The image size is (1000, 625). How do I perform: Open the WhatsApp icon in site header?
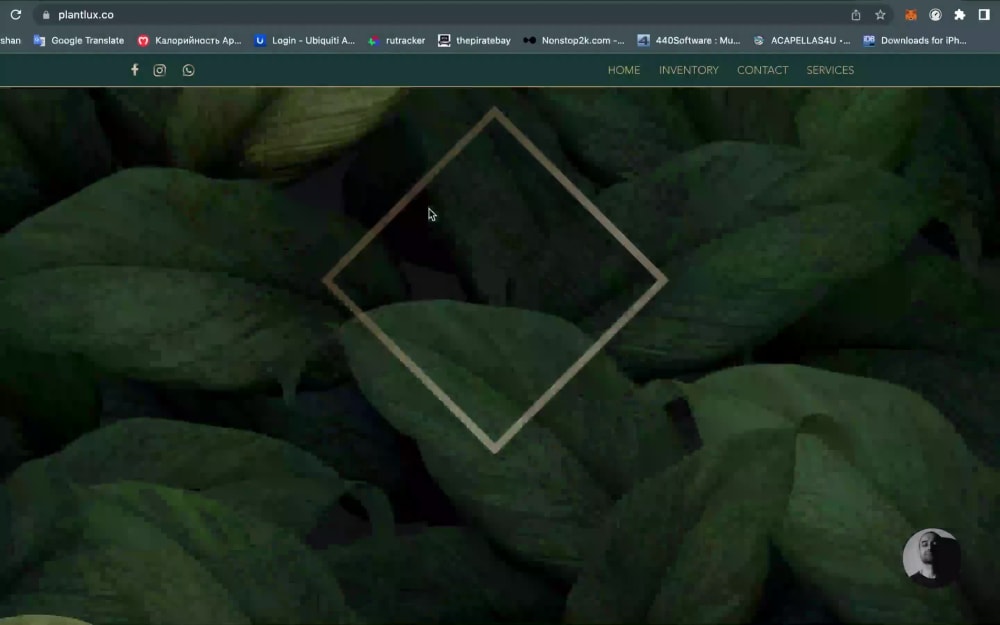point(188,70)
